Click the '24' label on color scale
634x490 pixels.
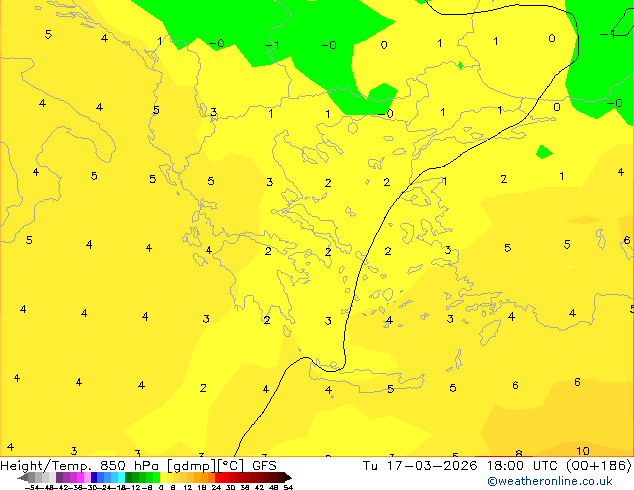[x=216, y=487]
